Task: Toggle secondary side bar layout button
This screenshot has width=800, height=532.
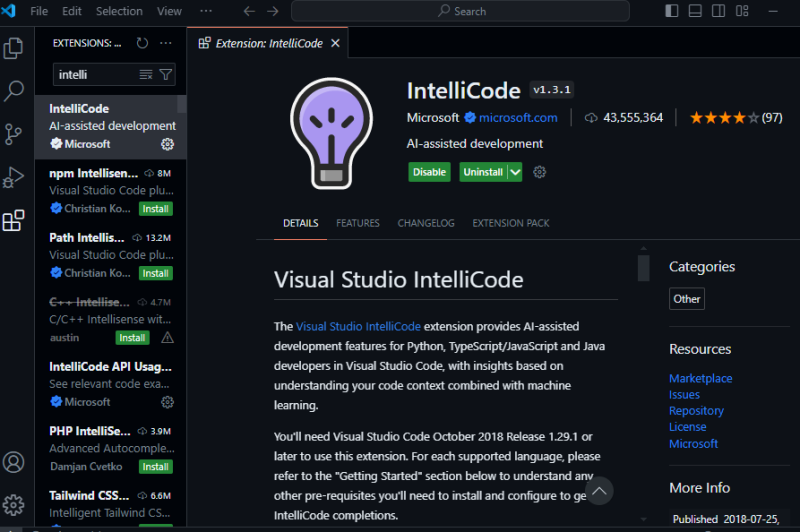Action: click(718, 11)
